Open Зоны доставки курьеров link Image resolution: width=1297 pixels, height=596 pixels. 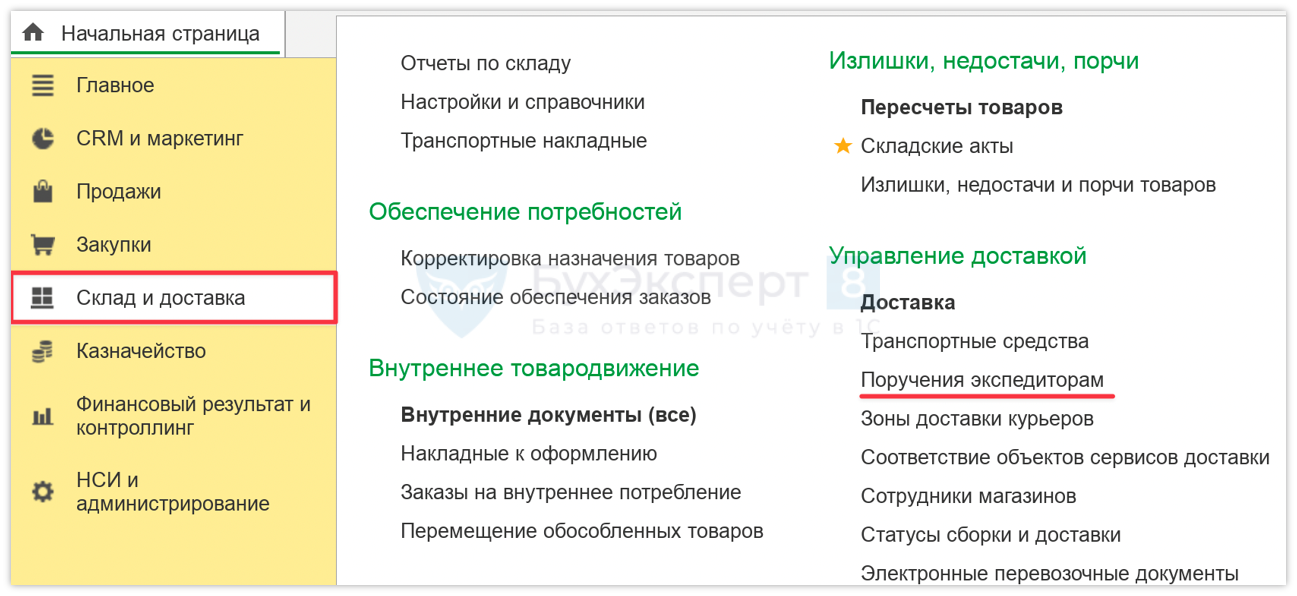click(x=977, y=419)
